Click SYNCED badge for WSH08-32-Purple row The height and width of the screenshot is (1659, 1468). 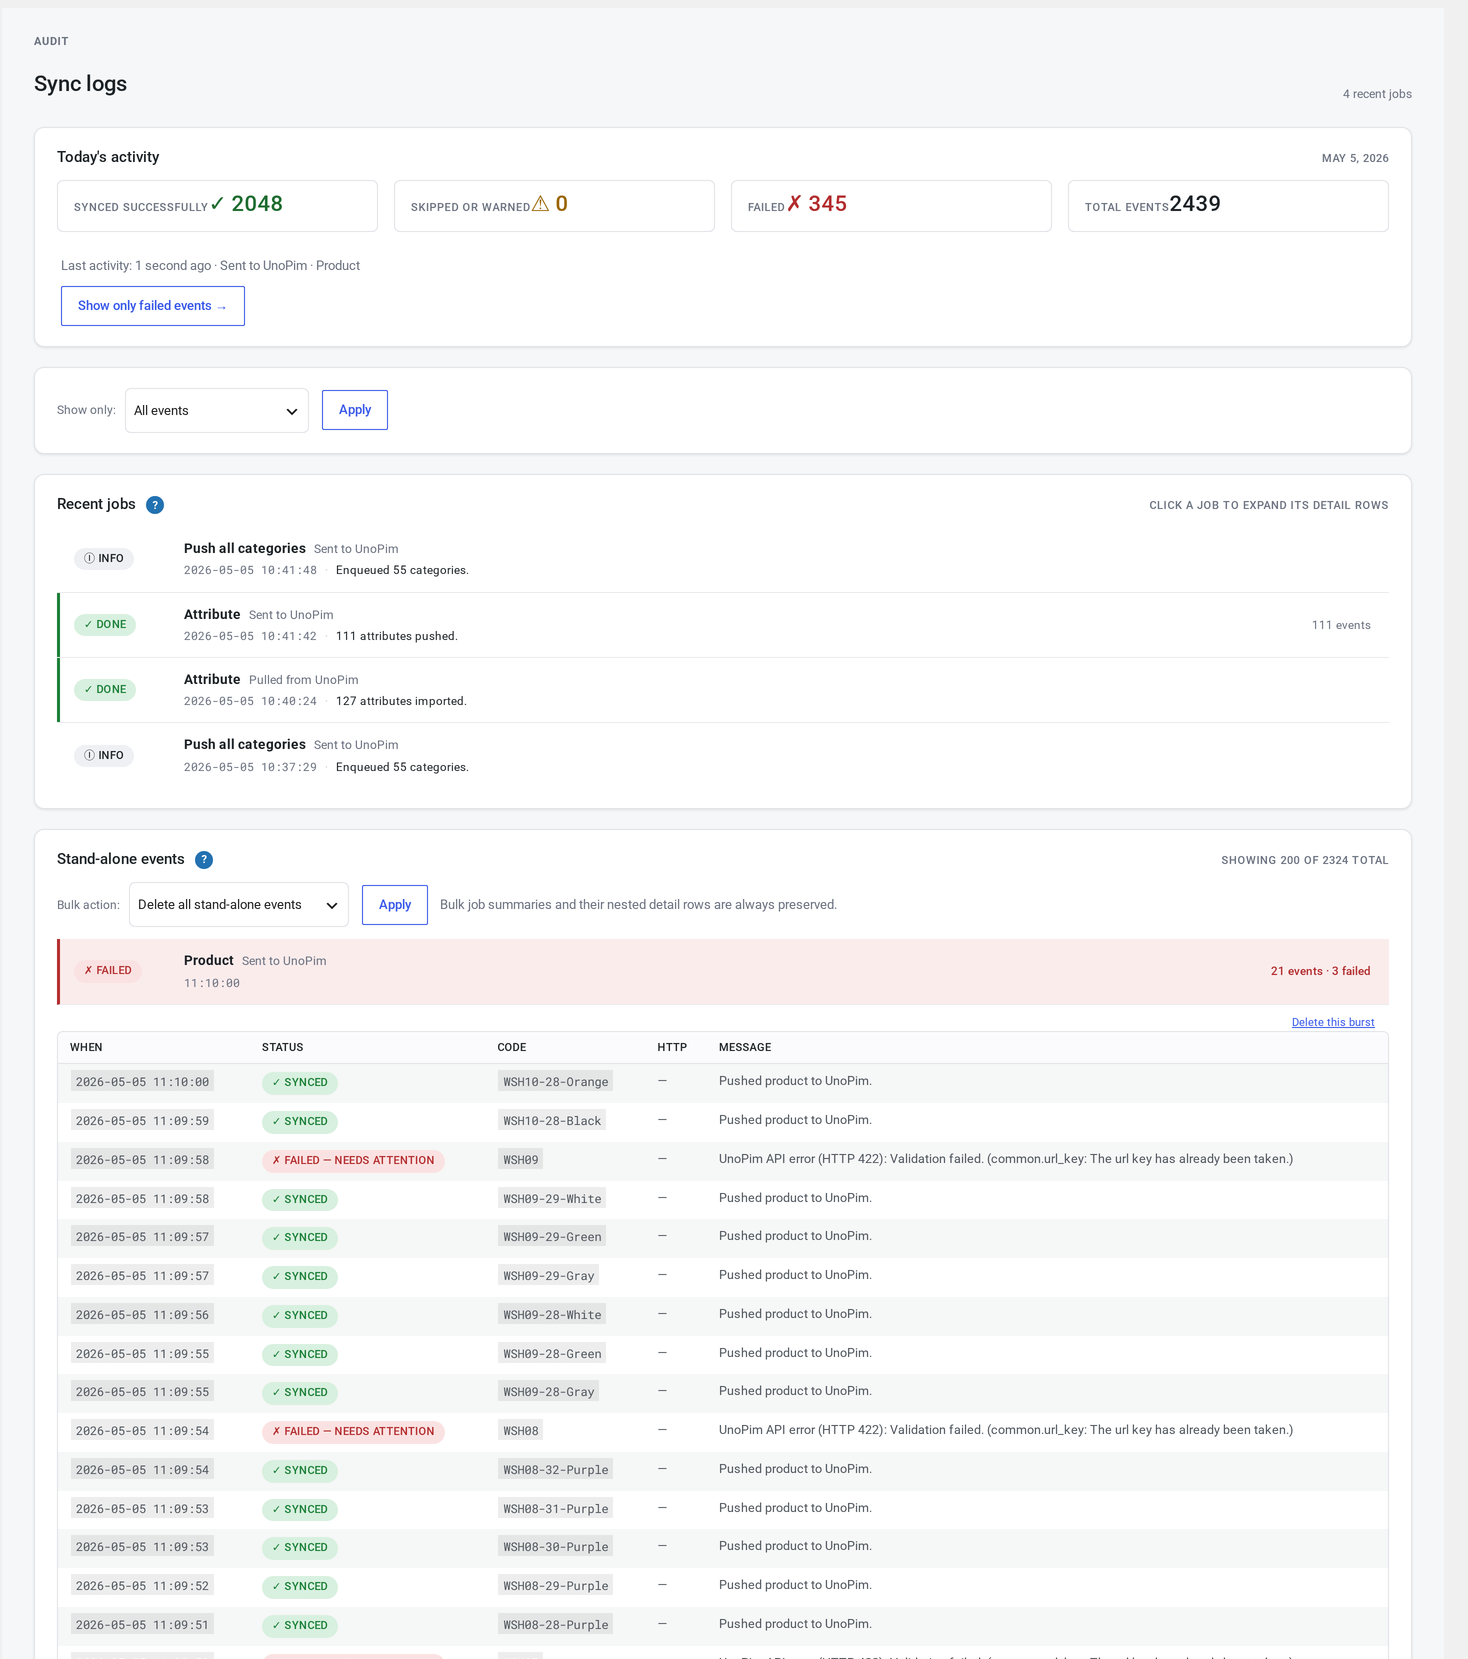click(x=300, y=1470)
